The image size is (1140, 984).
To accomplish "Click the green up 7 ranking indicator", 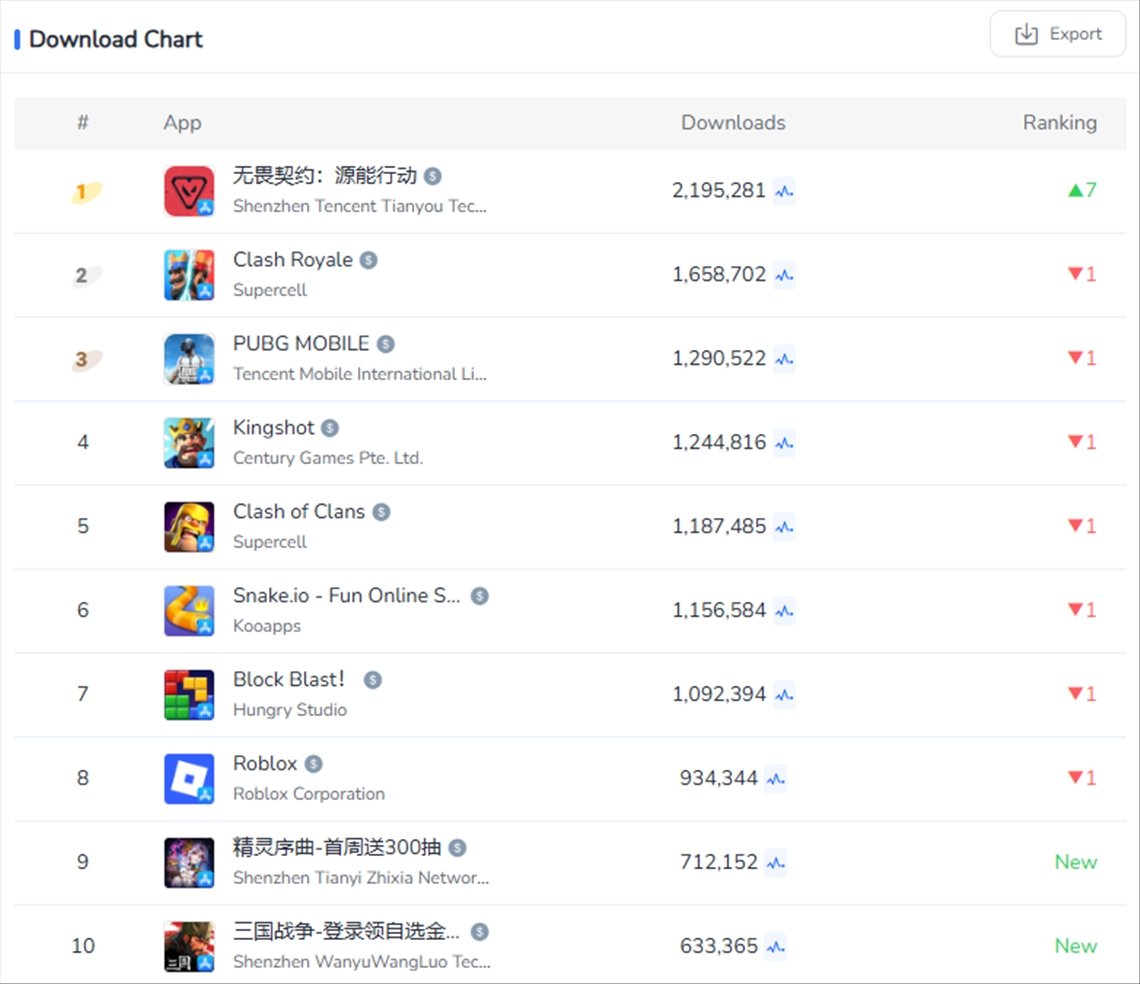I will click(x=1082, y=190).
